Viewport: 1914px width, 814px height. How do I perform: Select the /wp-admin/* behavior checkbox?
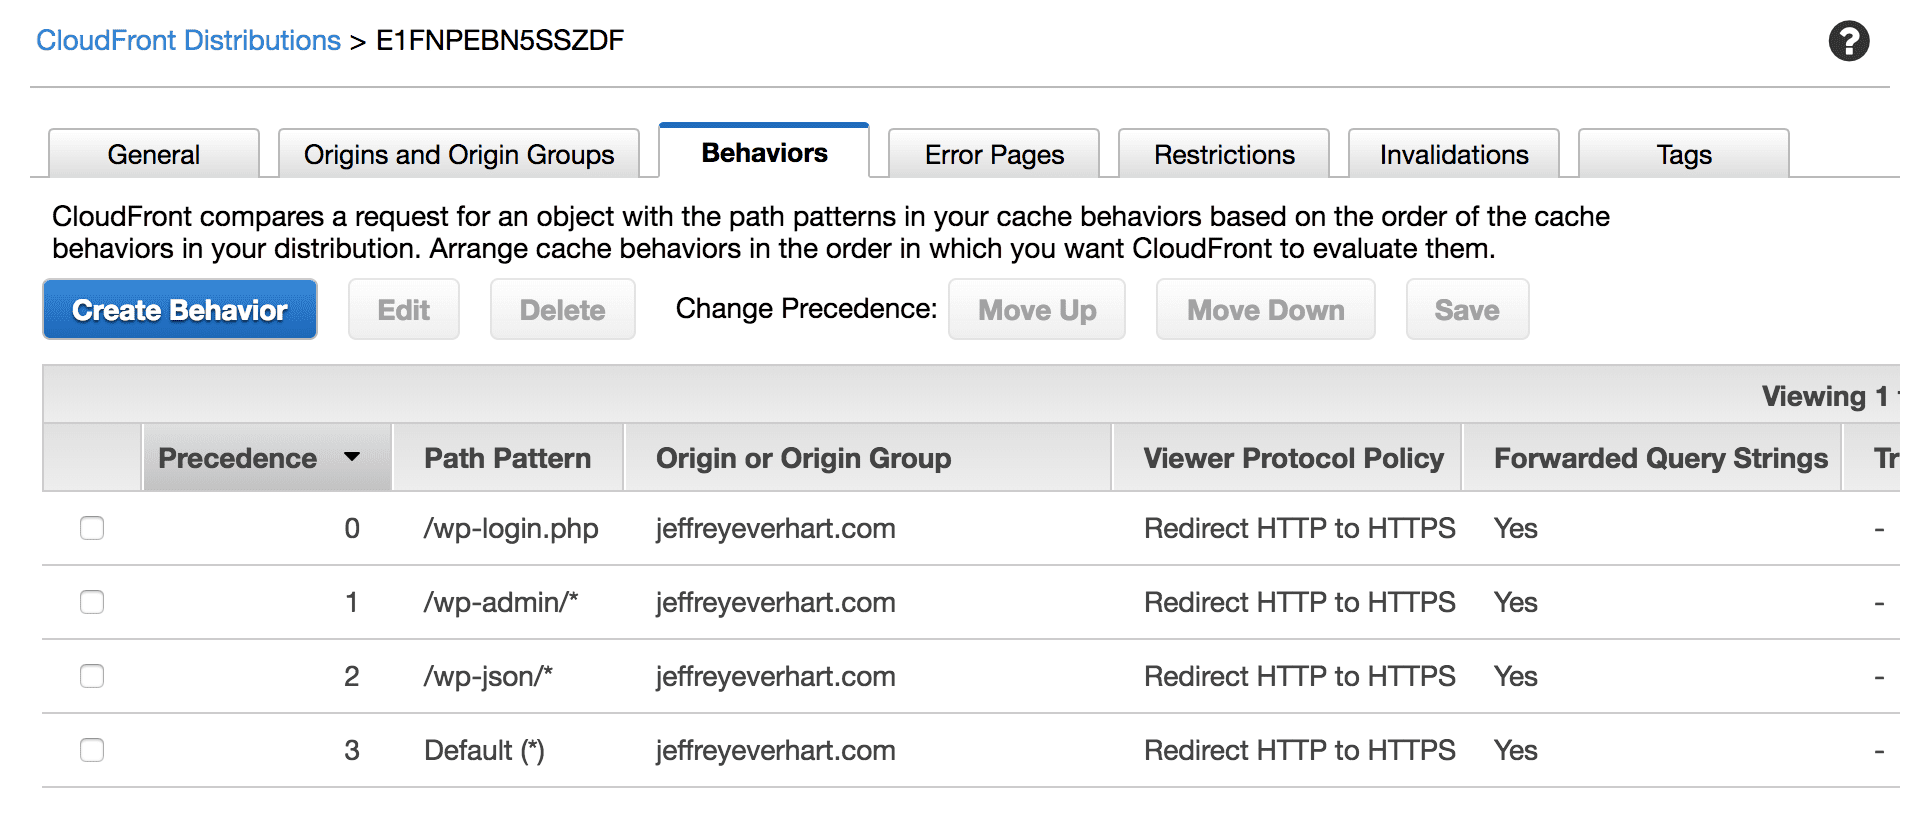(x=91, y=602)
